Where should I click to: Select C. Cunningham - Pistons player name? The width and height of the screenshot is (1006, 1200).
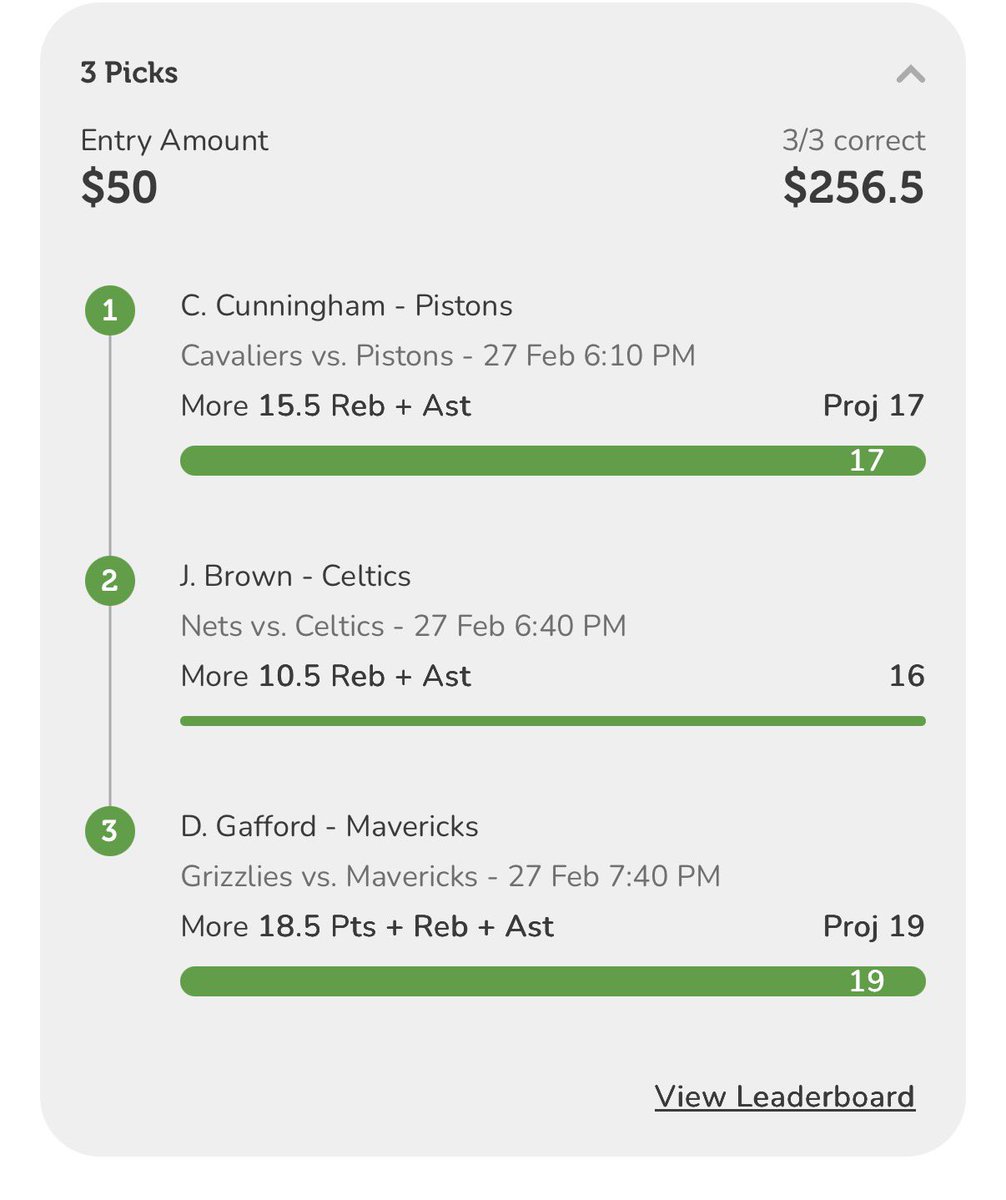(347, 306)
